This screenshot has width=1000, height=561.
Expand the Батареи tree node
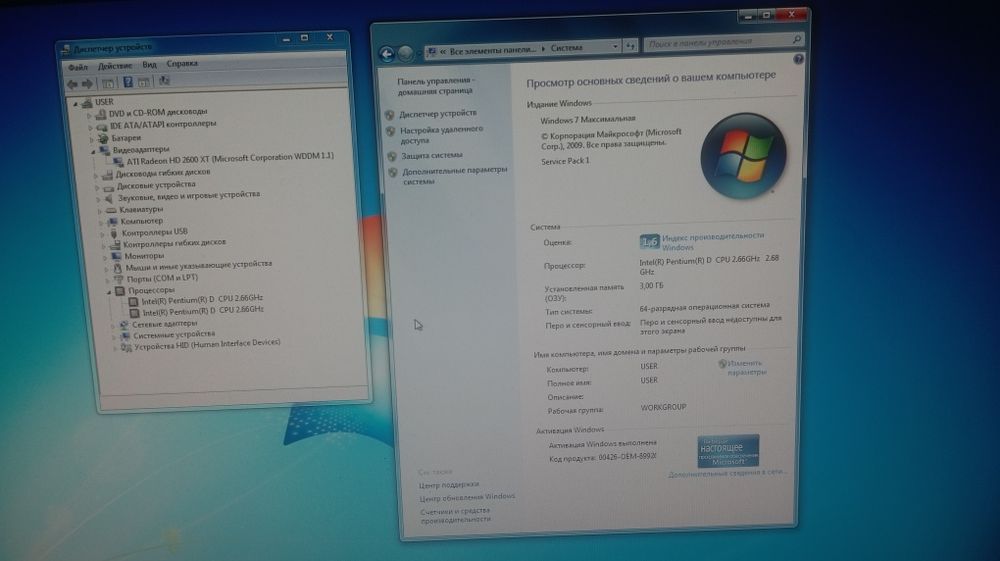92,140
